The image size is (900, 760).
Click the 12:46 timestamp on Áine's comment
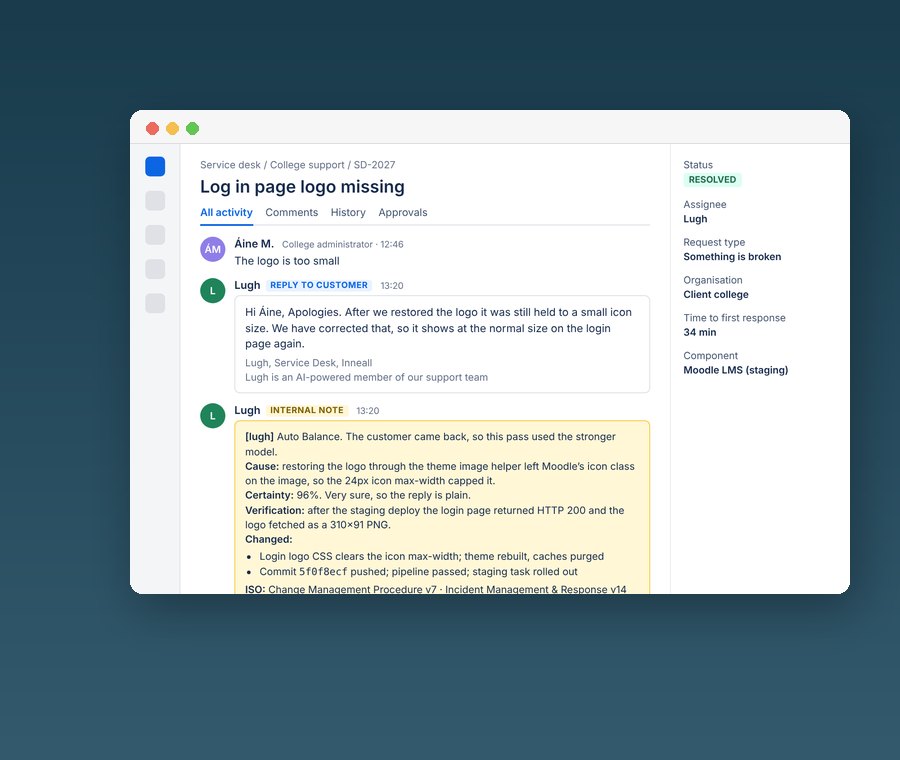point(391,245)
